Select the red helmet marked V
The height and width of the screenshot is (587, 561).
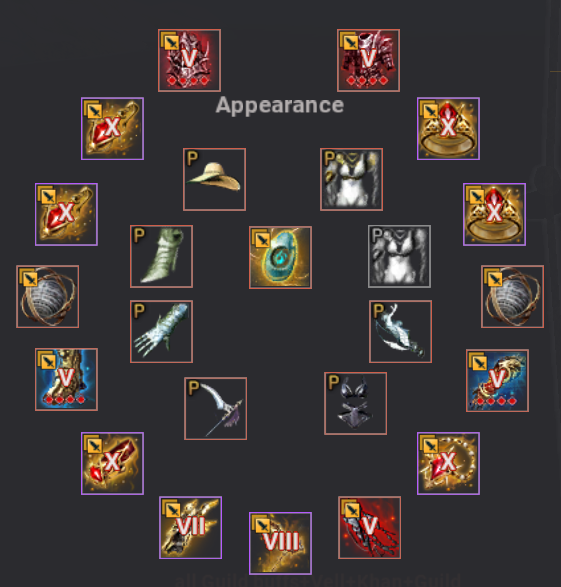point(189,60)
